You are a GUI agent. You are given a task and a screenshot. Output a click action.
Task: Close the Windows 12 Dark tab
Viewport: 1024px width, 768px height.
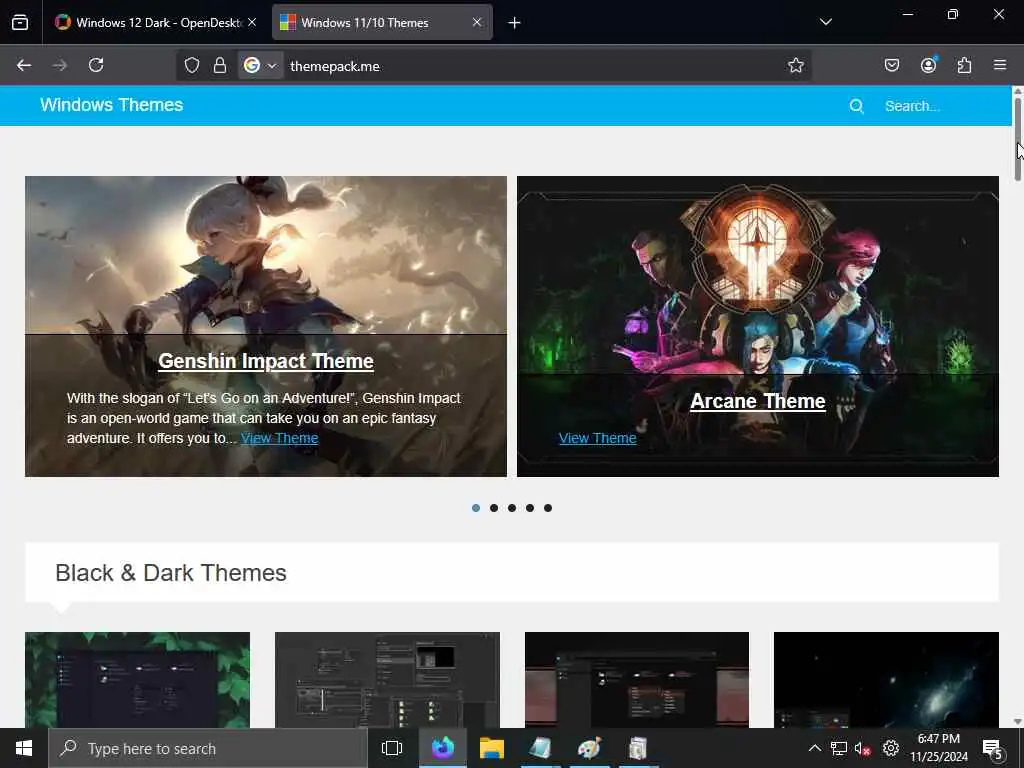point(252,22)
